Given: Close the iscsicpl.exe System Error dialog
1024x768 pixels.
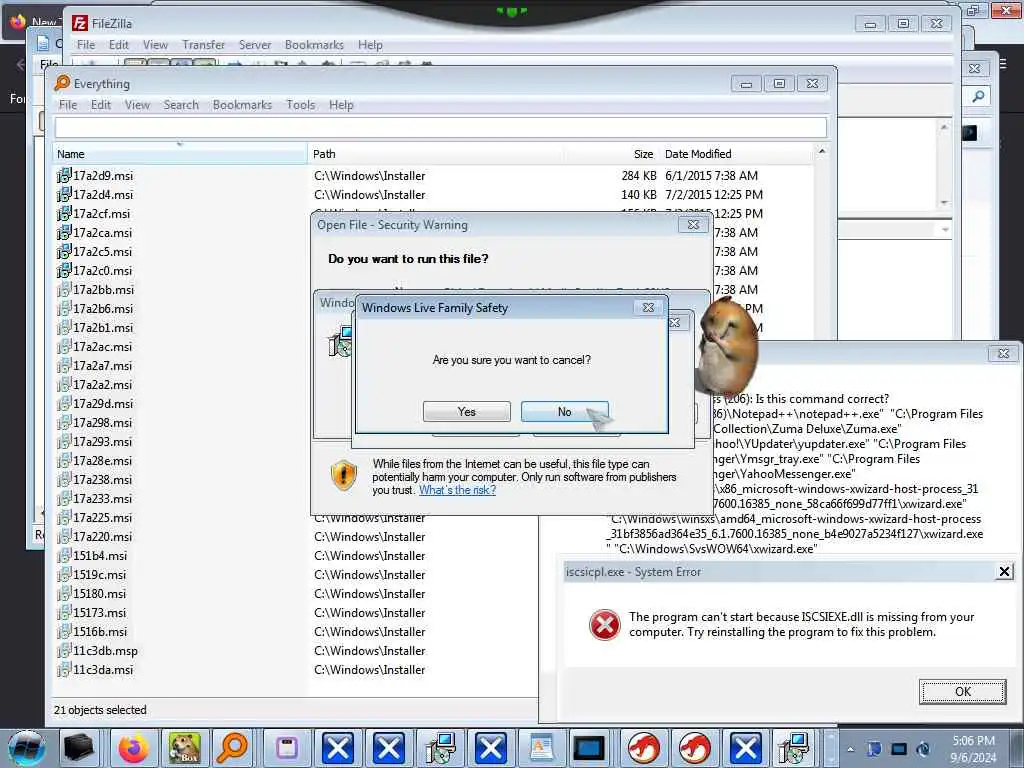Looking at the screenshot, I should [x=1004, y=571].
